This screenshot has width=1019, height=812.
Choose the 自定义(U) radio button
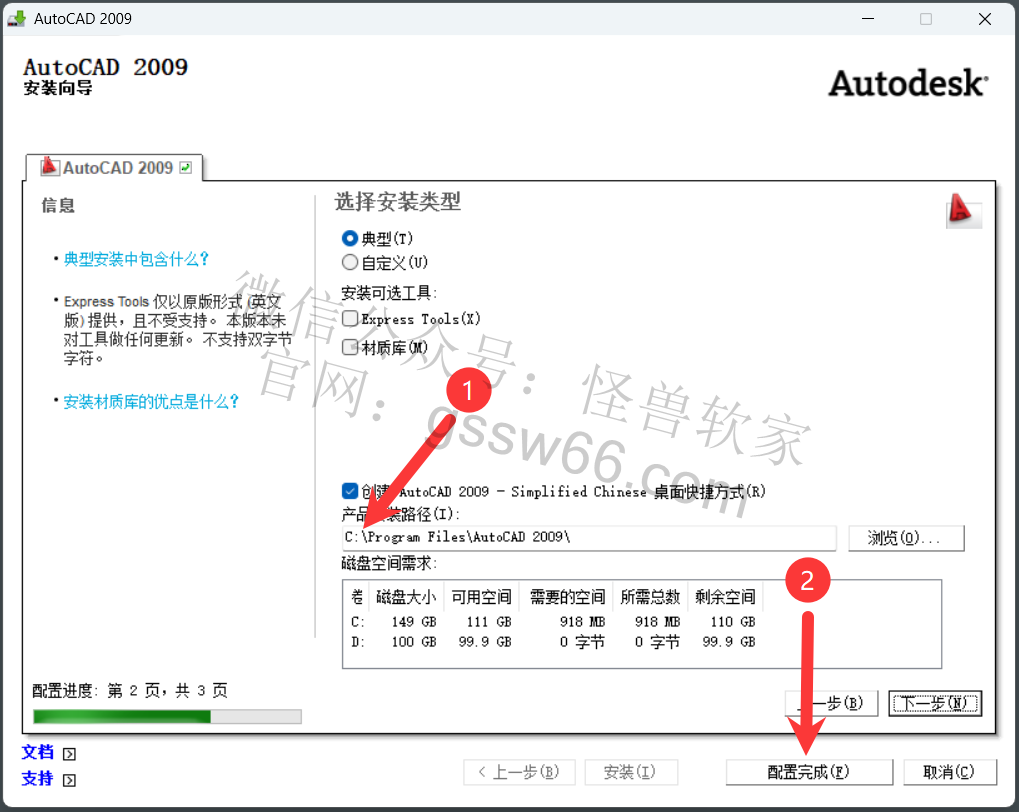click(350, 262)
